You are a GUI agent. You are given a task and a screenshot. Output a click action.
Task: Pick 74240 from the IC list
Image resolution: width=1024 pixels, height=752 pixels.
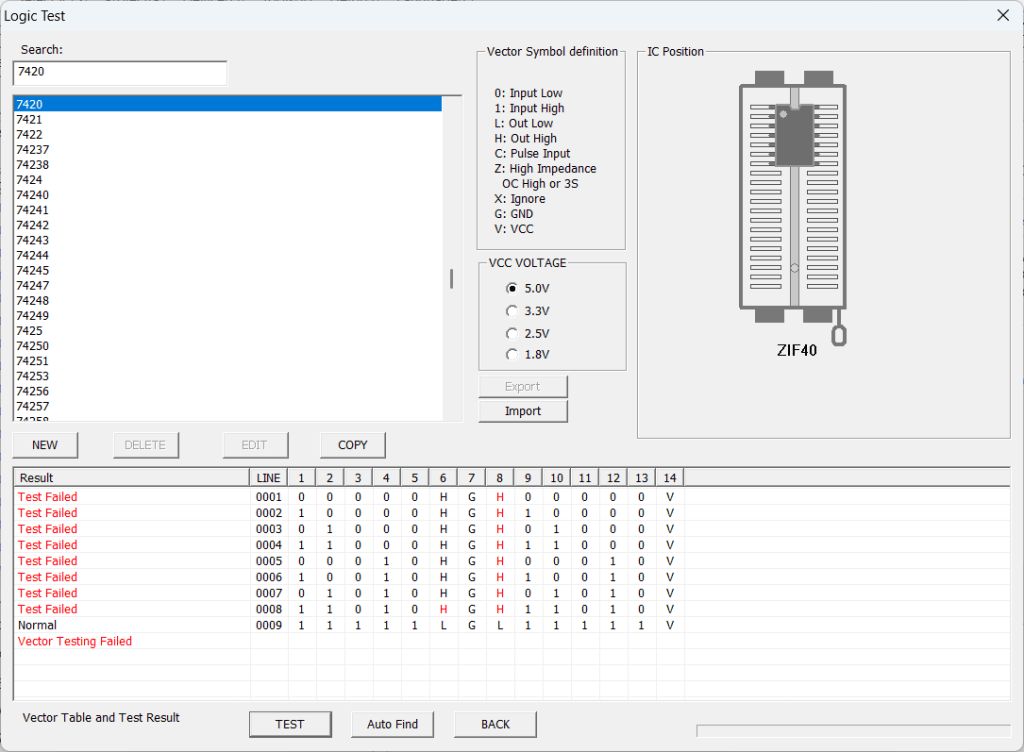(32, 195)
